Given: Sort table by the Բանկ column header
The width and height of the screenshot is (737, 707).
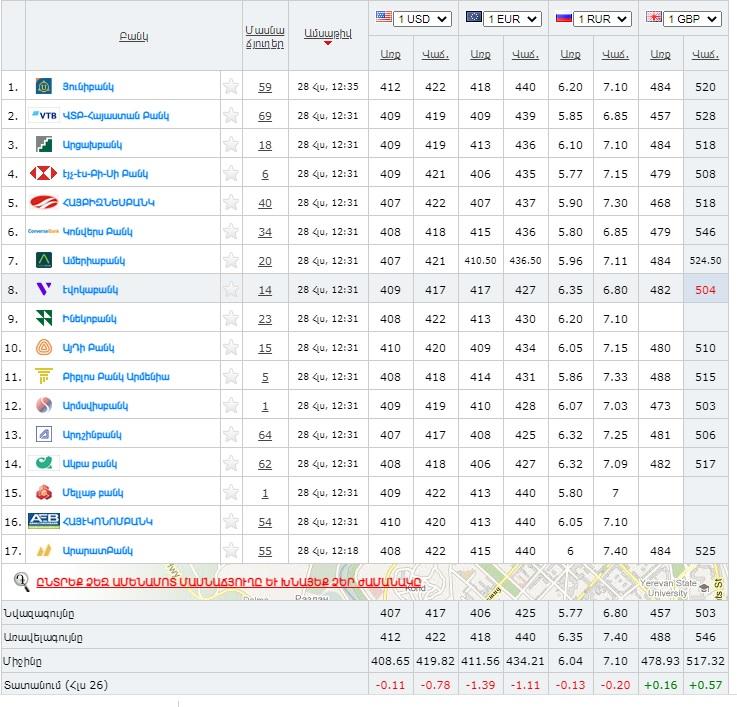Looking at the screenshot, I should pyautogui.click(x=133, y=36).
